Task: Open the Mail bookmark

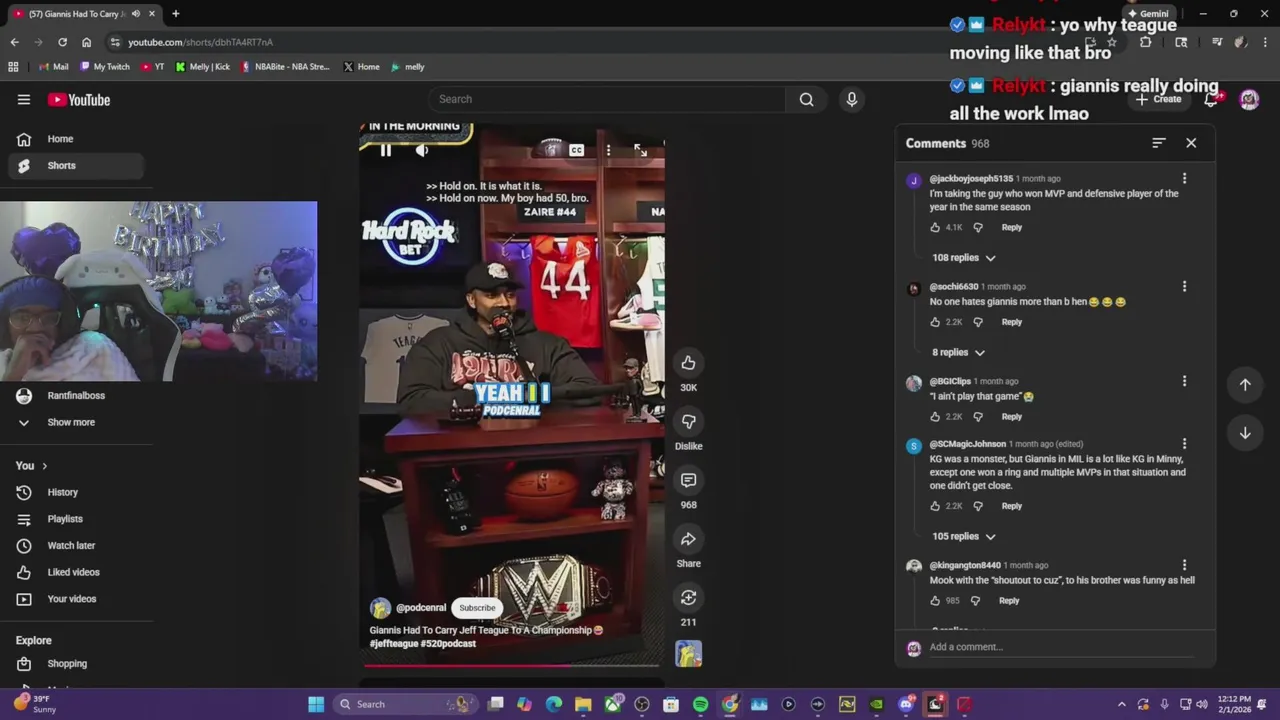Action: 53,67
